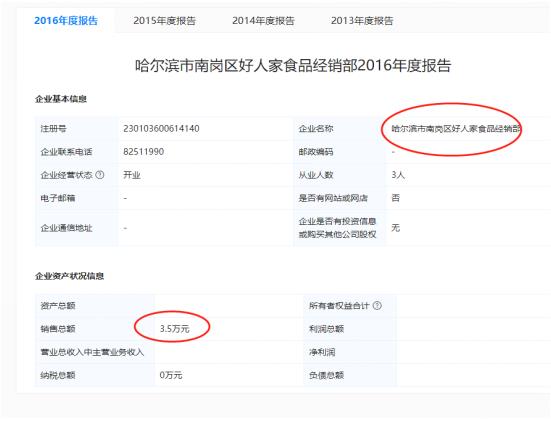Click registration number 230103600614140
The height and width of the screenshot is (421, 551).
tap(161, 129)
